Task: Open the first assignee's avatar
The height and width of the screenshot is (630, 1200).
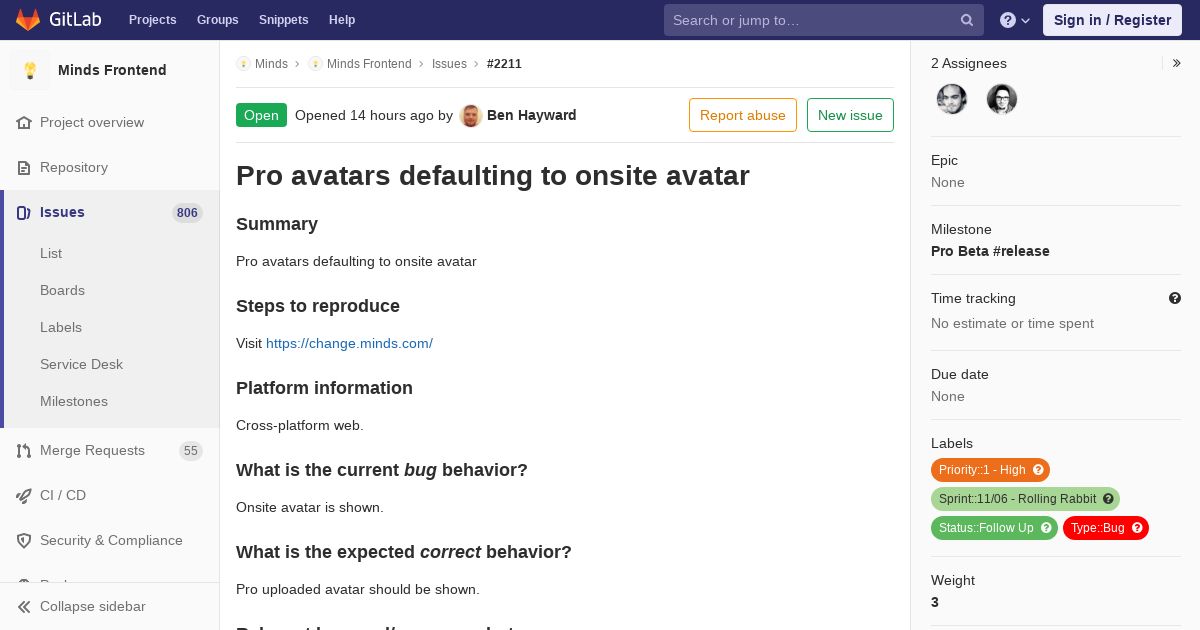Action: point(952,99)
